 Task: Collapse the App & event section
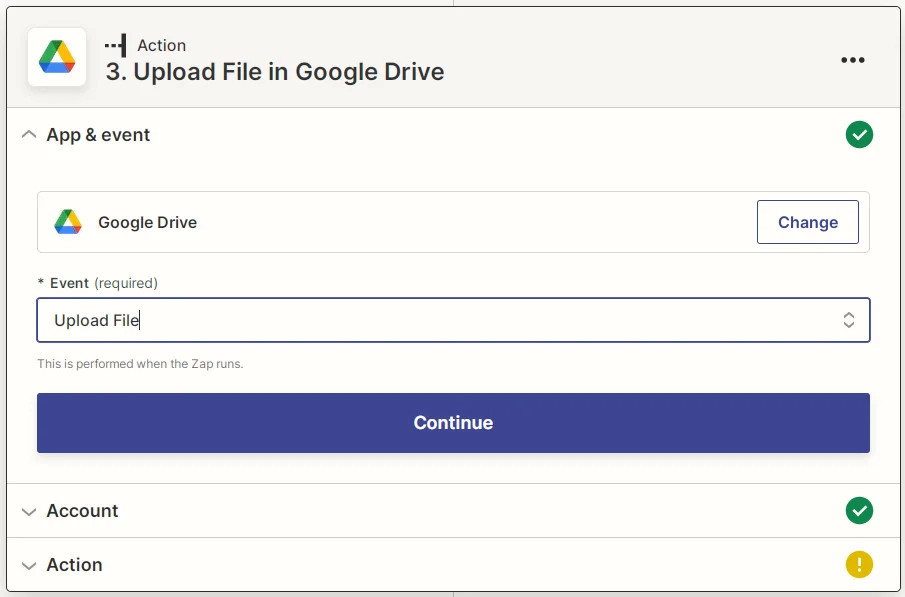tap(28, 134)
